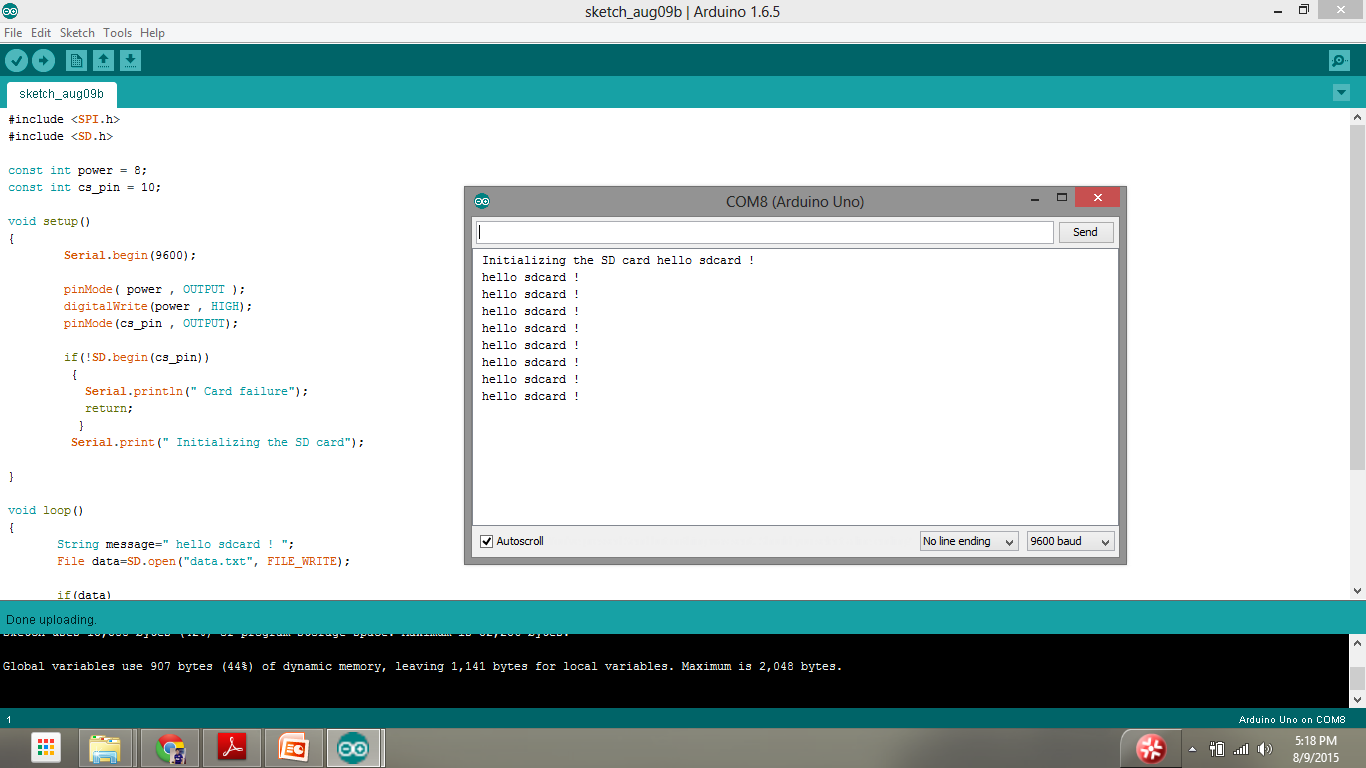Click the Windows Start button
This screenshot has width=1366, height=768.
click(44, 747)
